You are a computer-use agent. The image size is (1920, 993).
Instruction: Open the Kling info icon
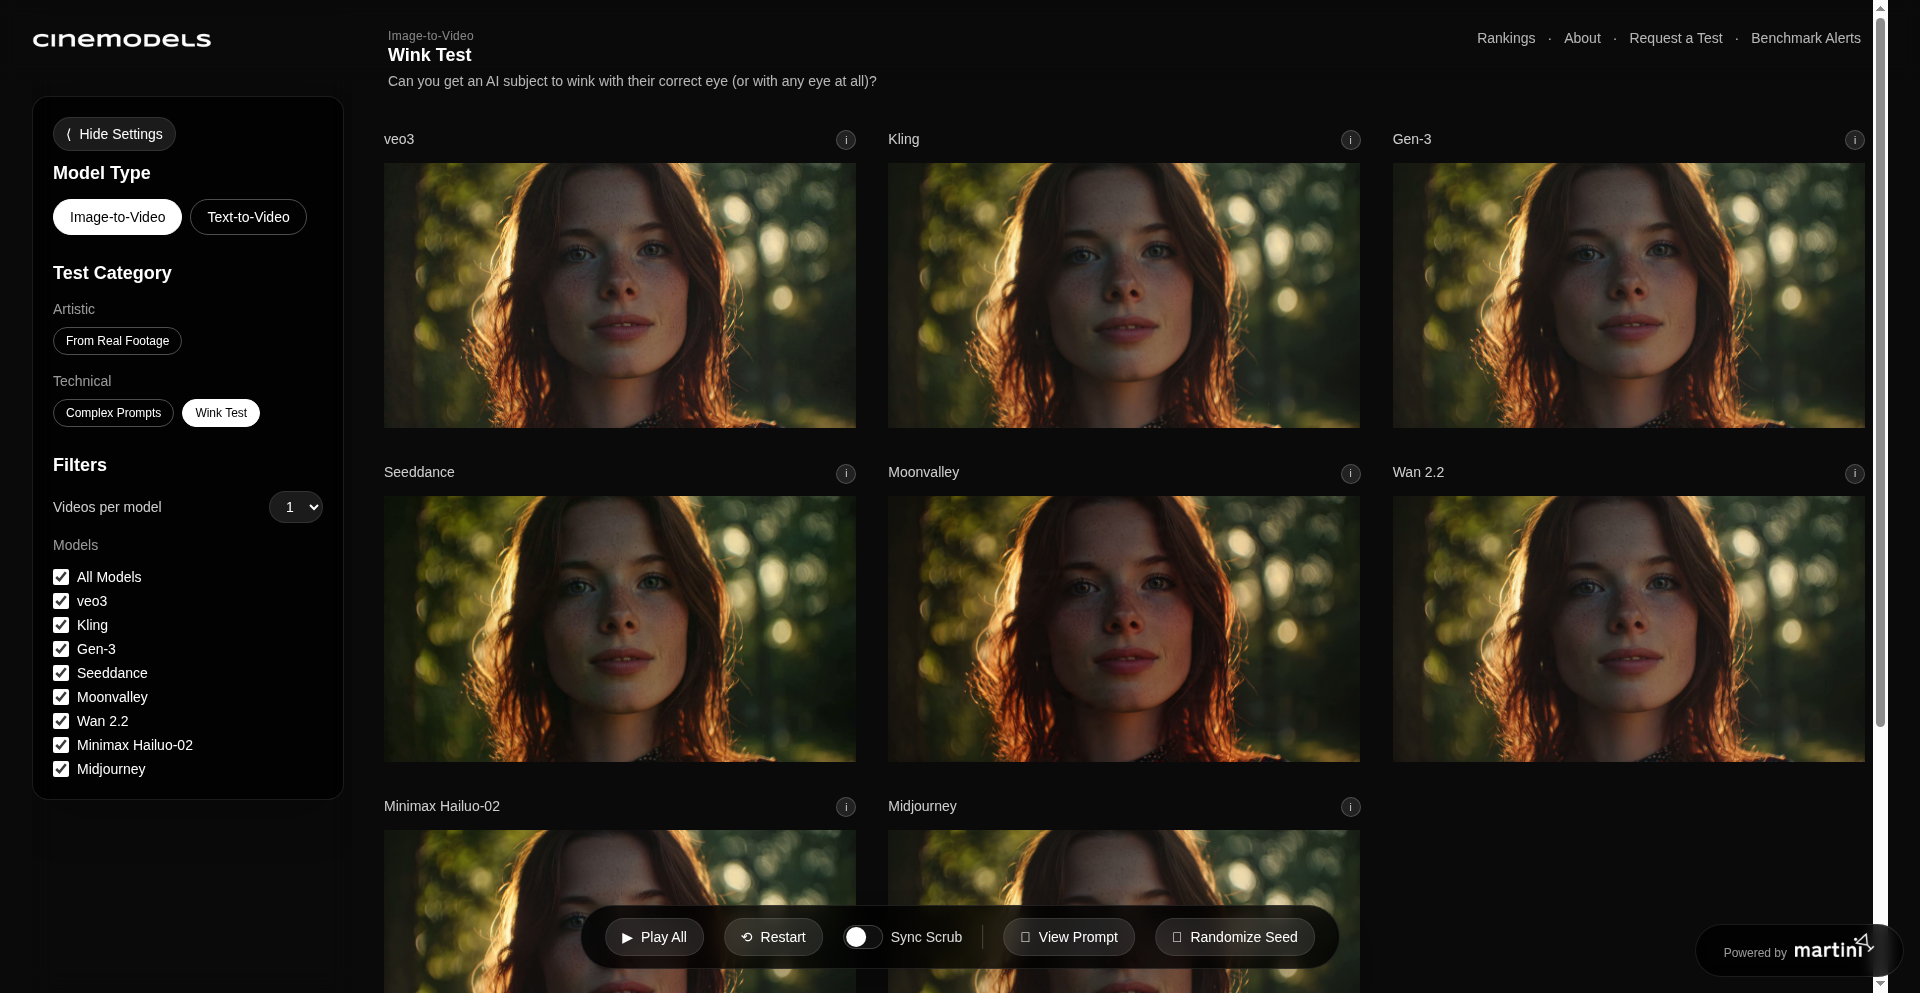point(1350,140)
